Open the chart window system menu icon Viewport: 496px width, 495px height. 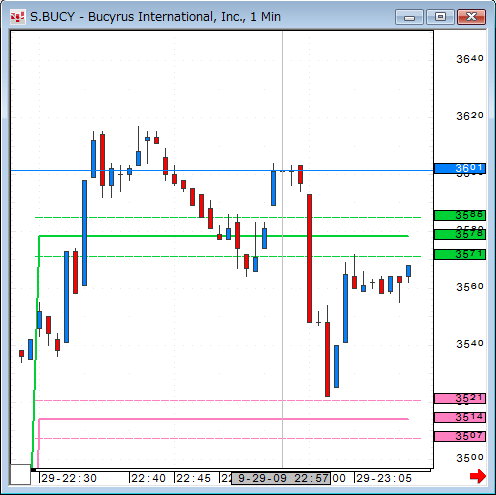tap(17, 17)
